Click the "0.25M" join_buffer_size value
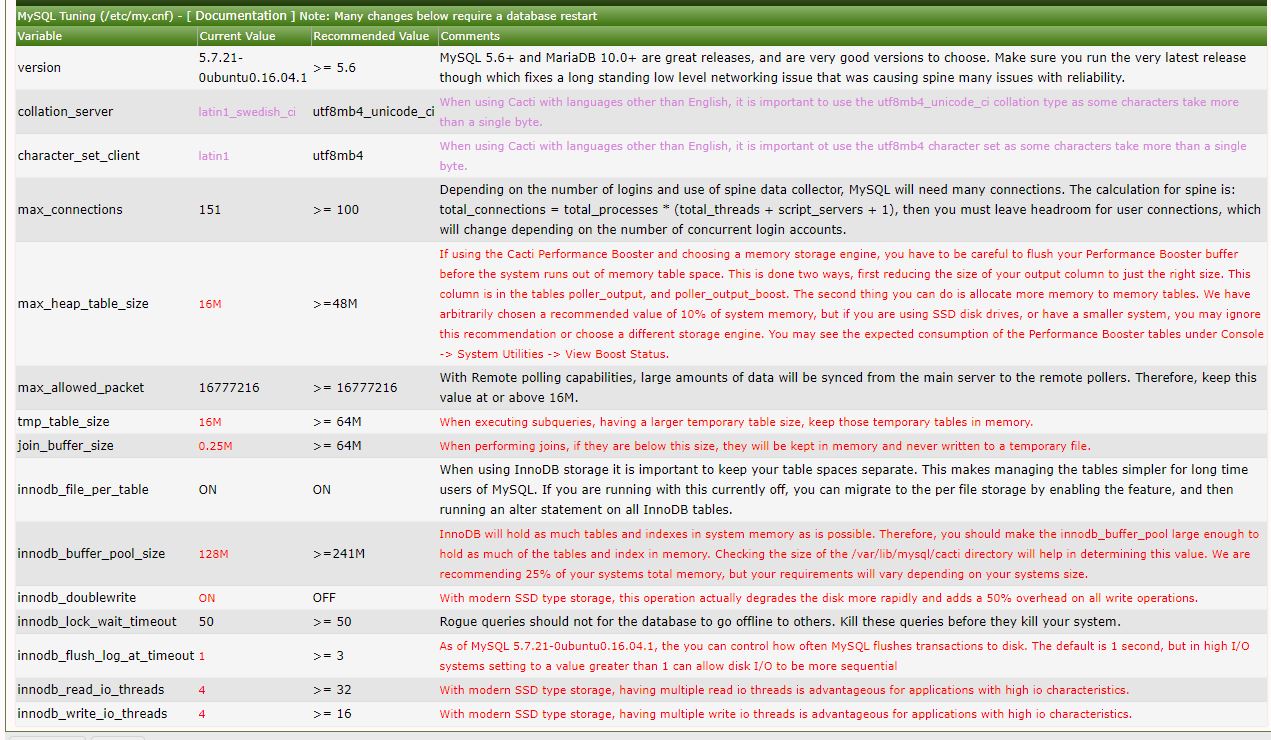The width and height of the screenshot is (1271, 740). tap(216, 446)
